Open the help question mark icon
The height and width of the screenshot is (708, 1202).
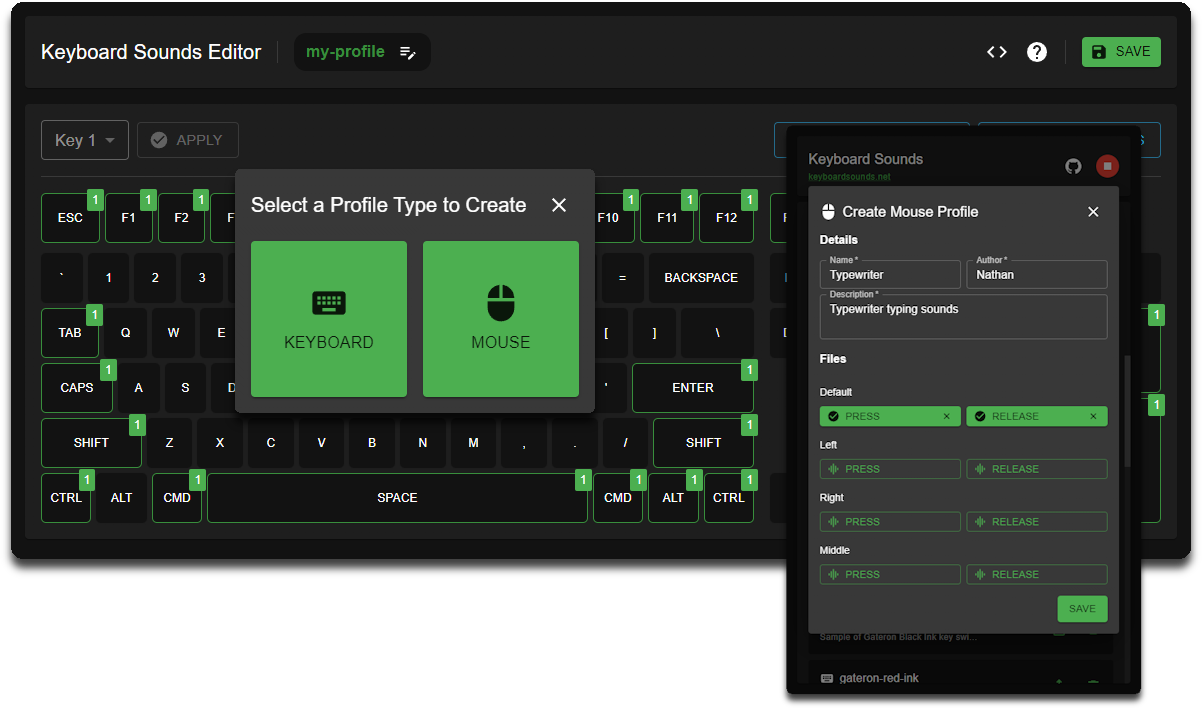[1037, 52]
